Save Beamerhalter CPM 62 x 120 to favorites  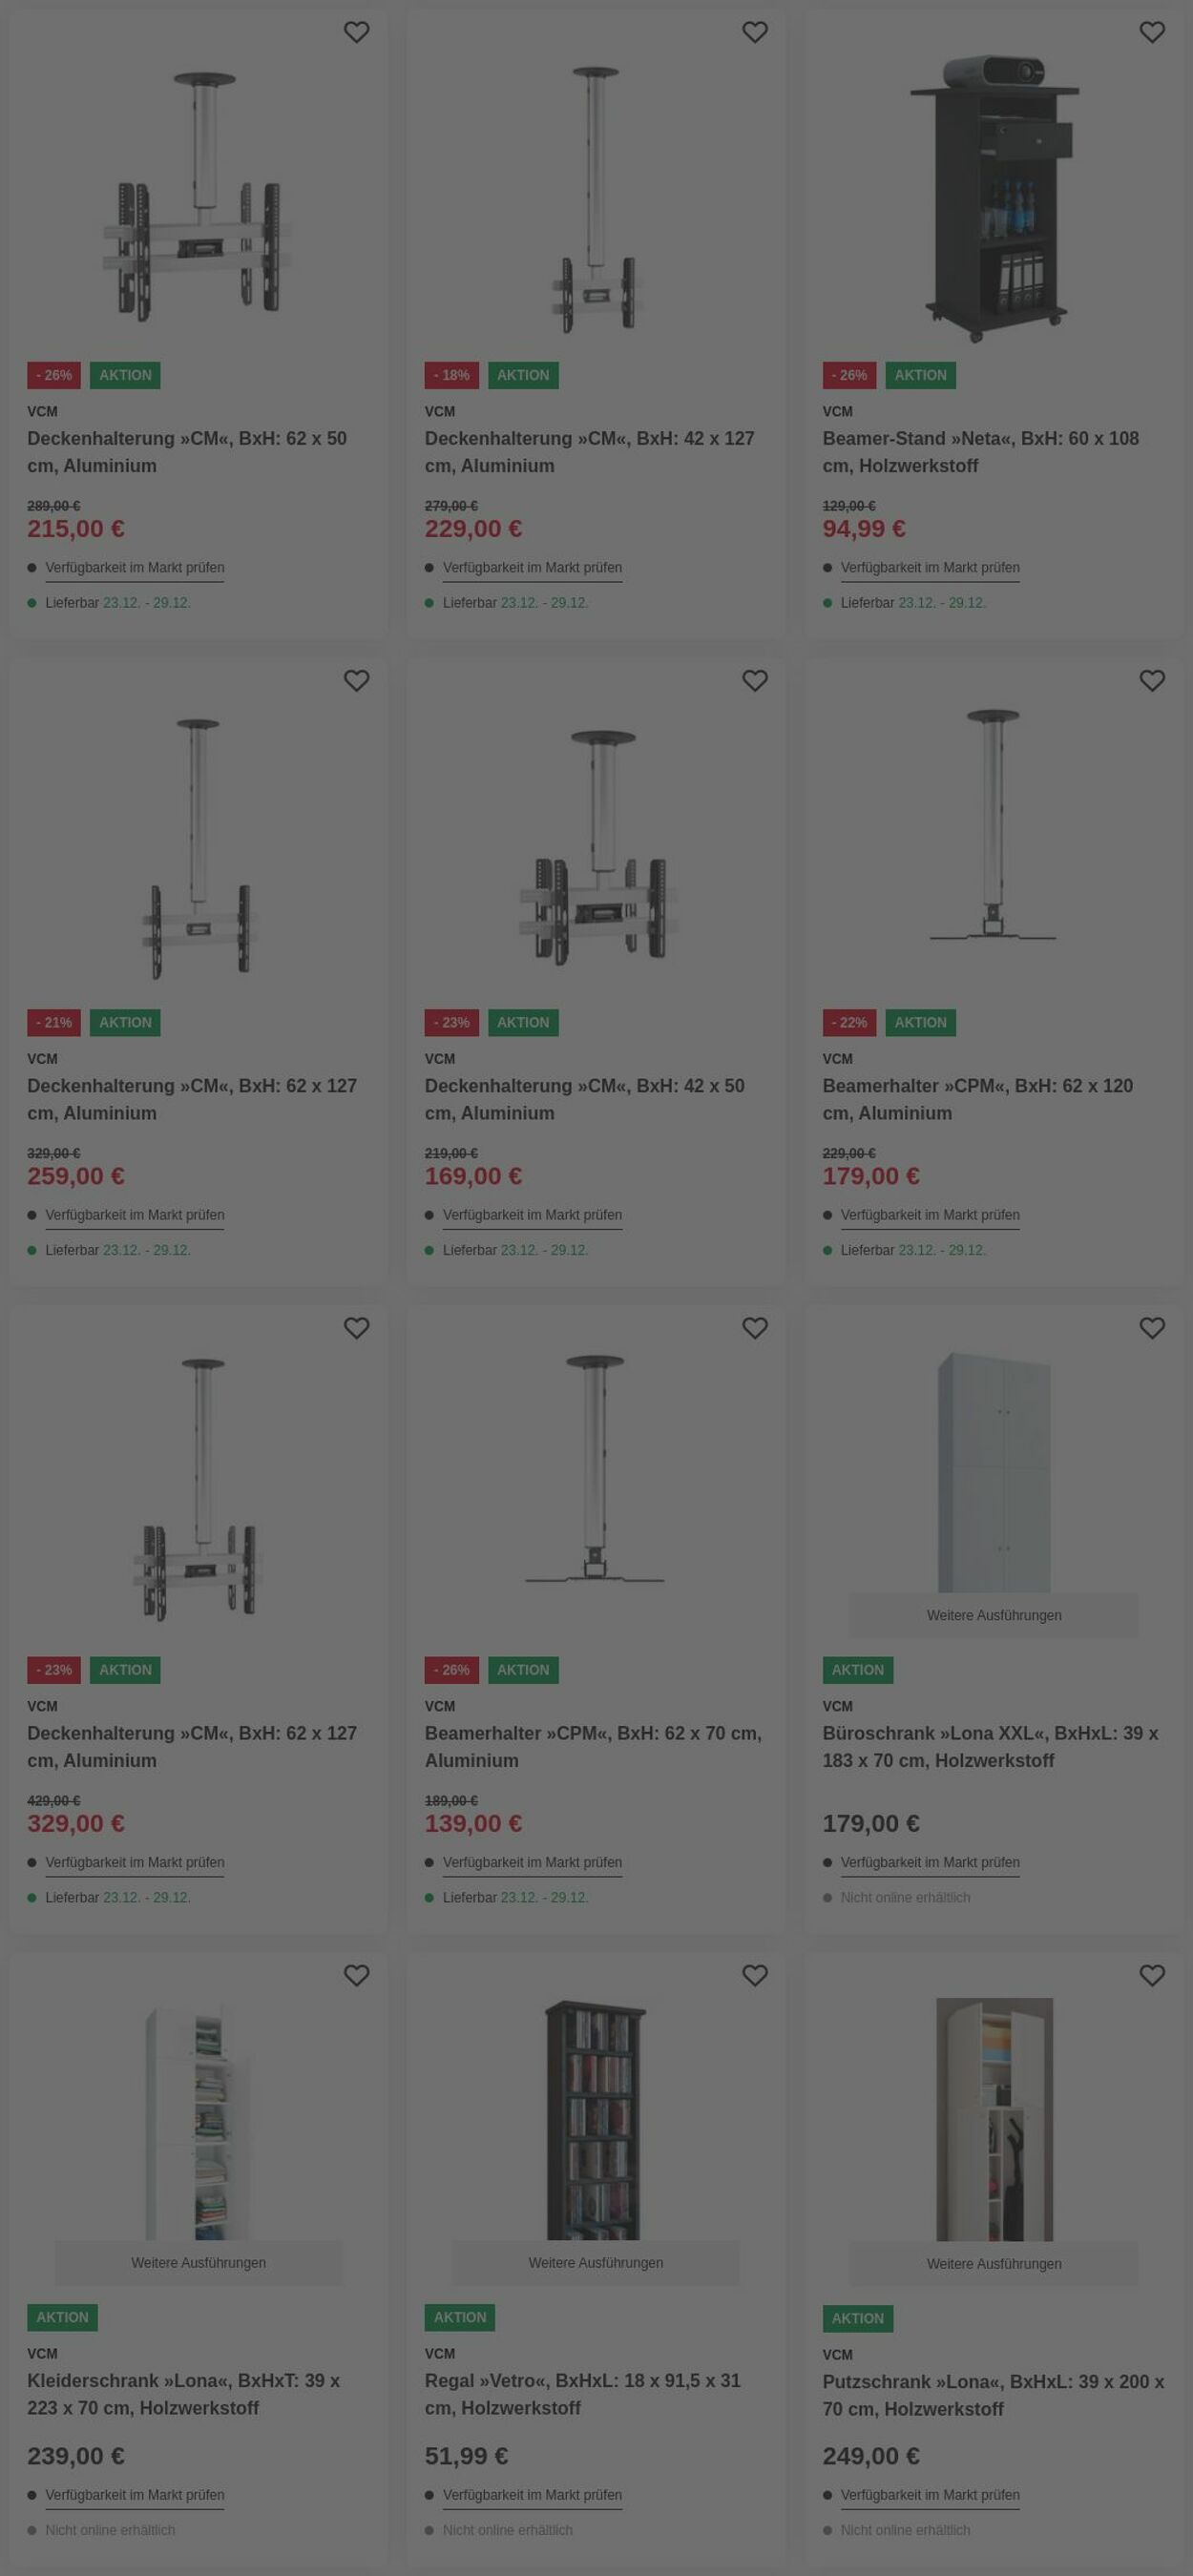(x=1152, y=680)
